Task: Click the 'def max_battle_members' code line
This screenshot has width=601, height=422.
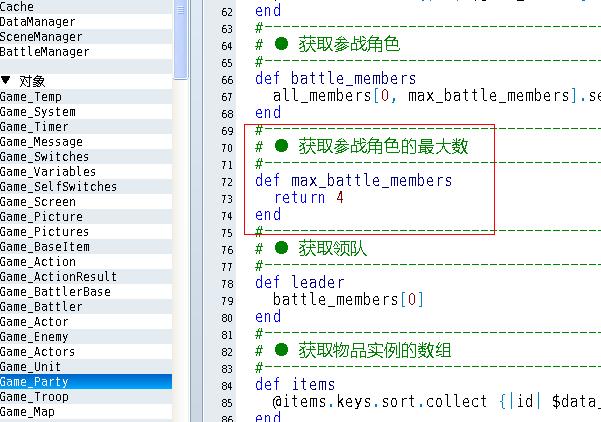Action: click(353, 181)
